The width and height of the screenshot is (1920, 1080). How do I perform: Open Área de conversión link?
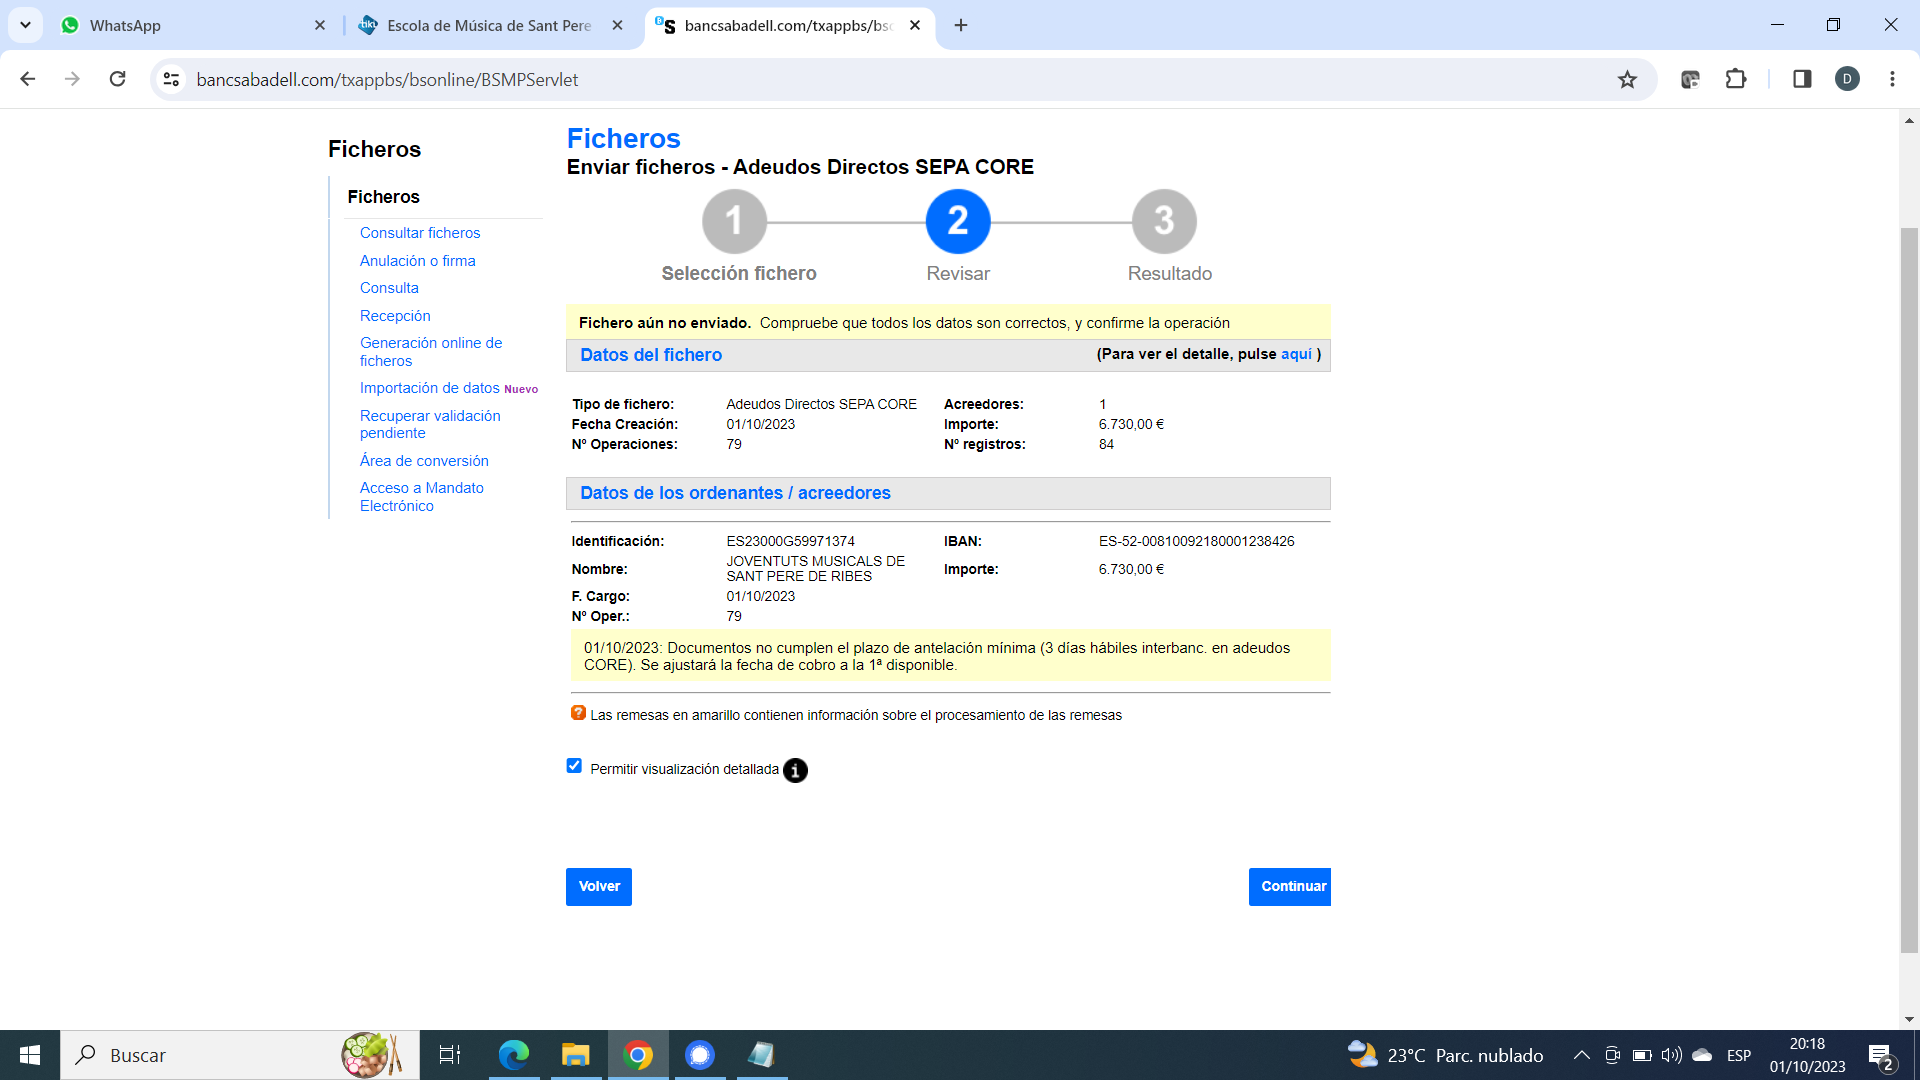pos(424,461)
